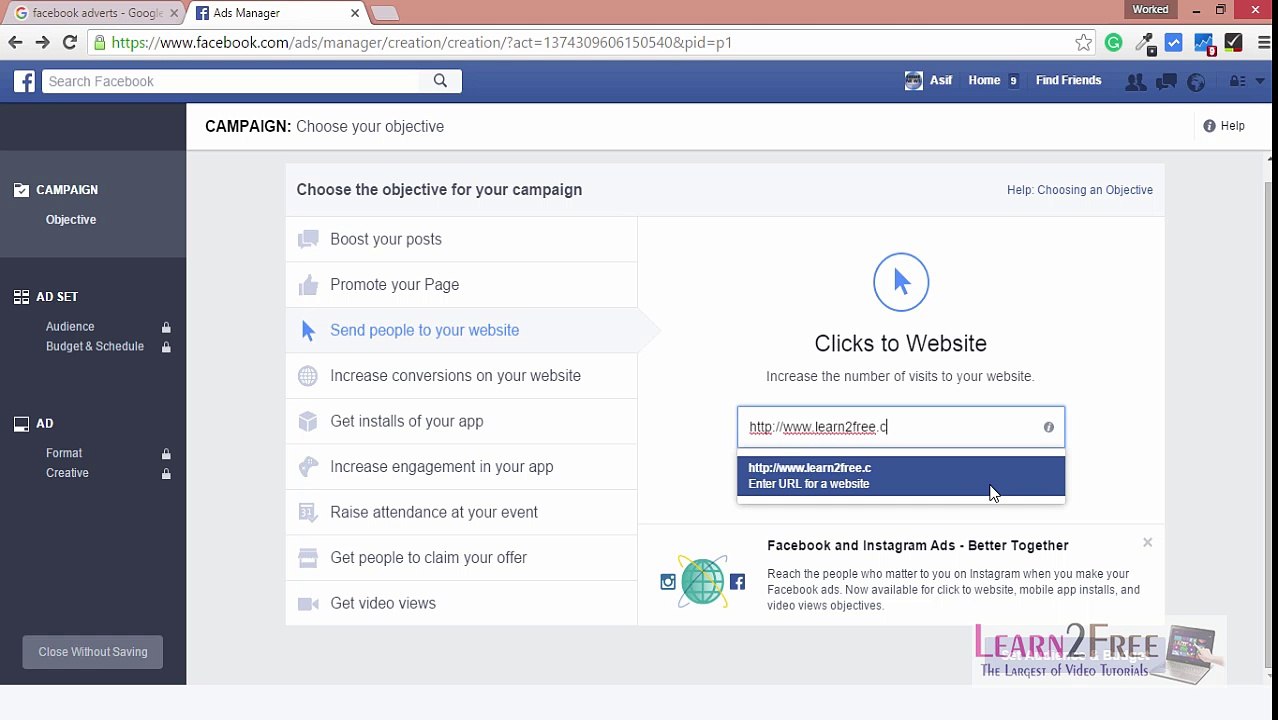Select Raise attendance at your event
This screenshot has width=1278, height=720.
click(x=461, y=512)
